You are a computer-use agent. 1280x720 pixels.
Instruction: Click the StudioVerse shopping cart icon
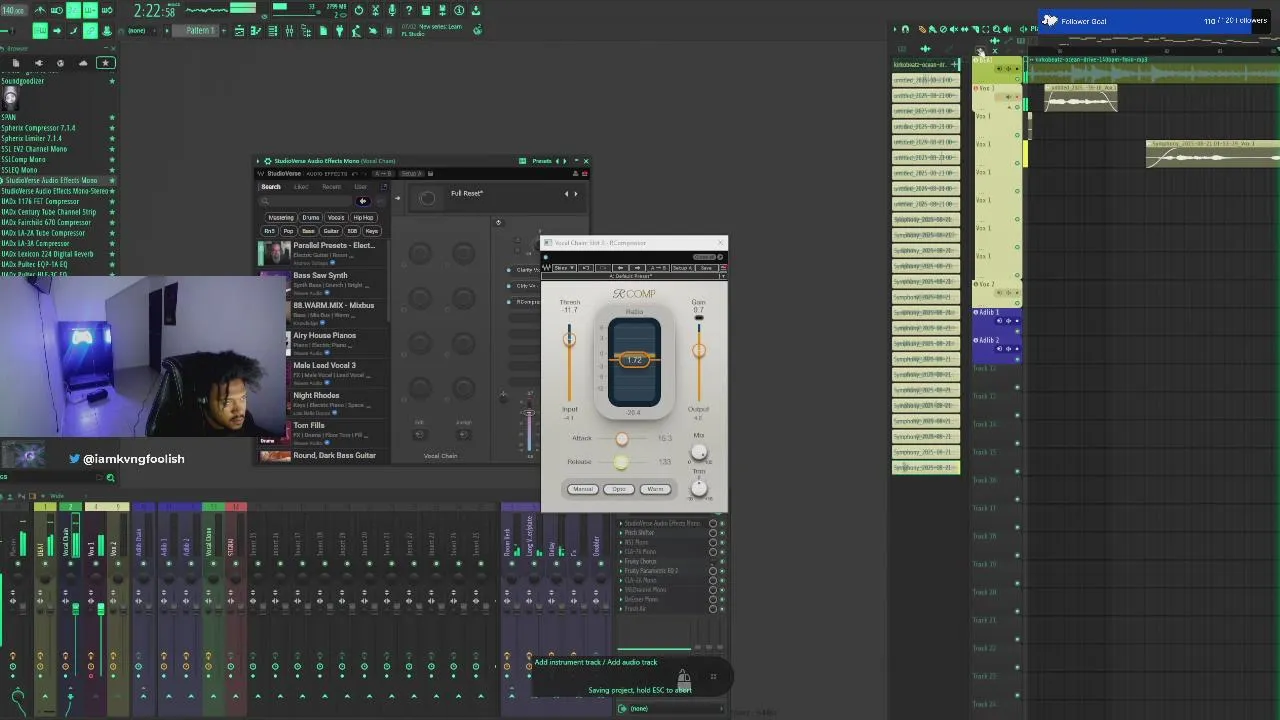click(x=584, y=173)
